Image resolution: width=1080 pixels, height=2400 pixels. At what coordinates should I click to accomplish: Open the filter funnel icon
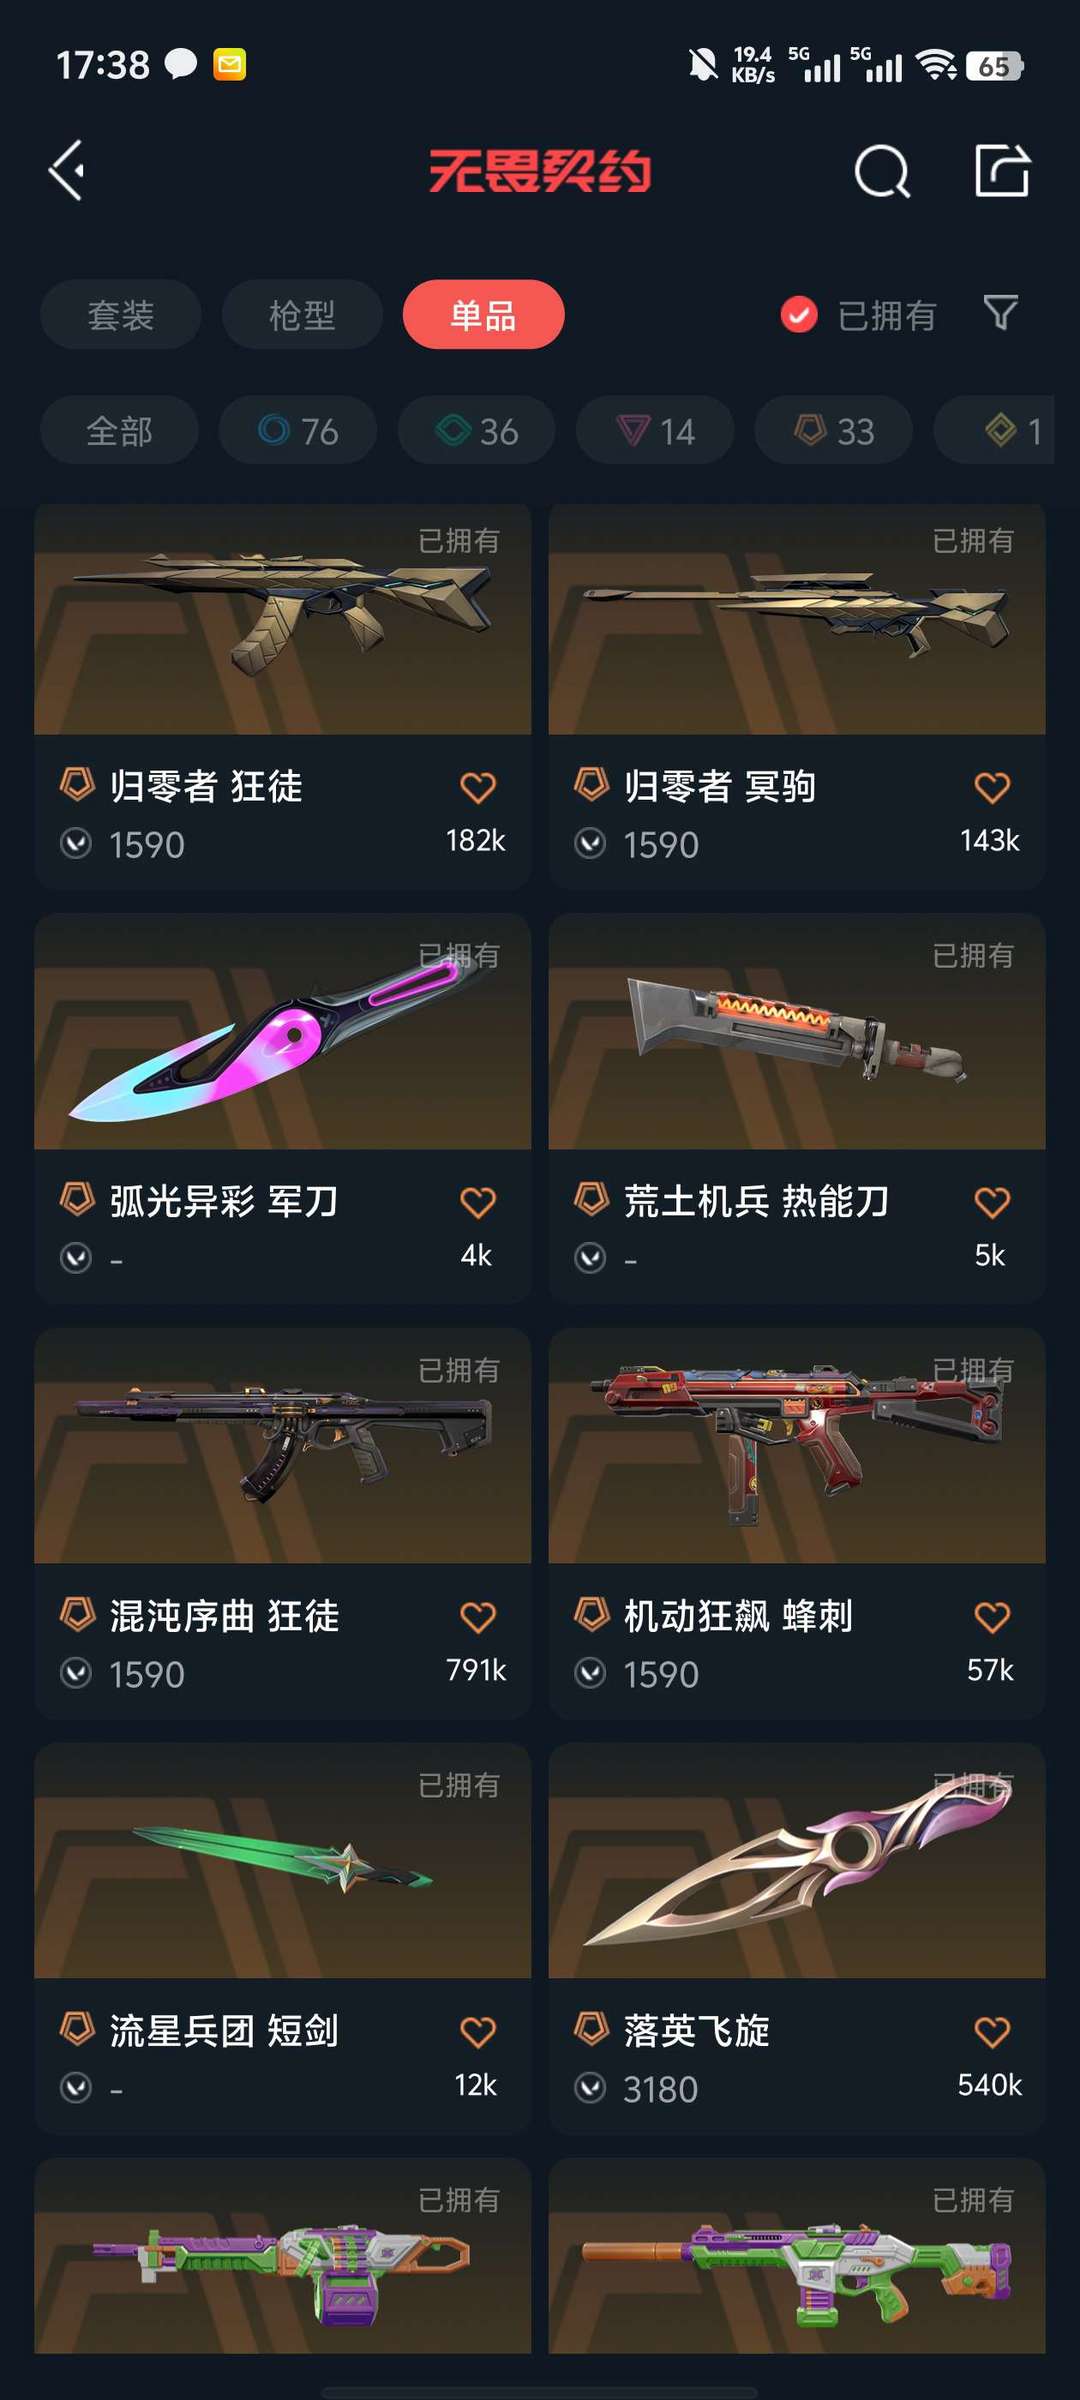click(1001, 313)
